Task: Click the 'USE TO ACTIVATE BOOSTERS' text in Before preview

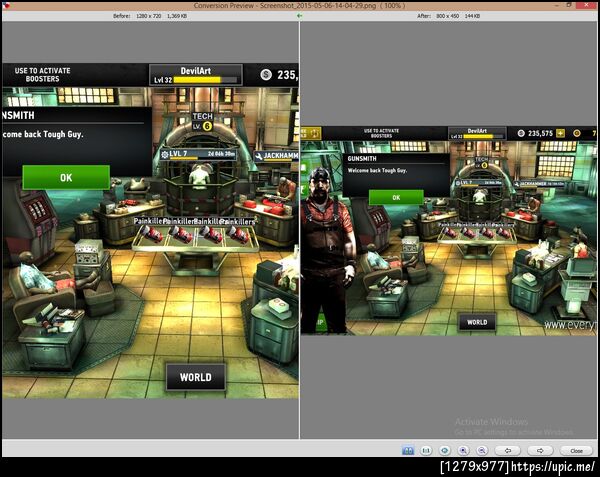Action: (x=42, y=75)
